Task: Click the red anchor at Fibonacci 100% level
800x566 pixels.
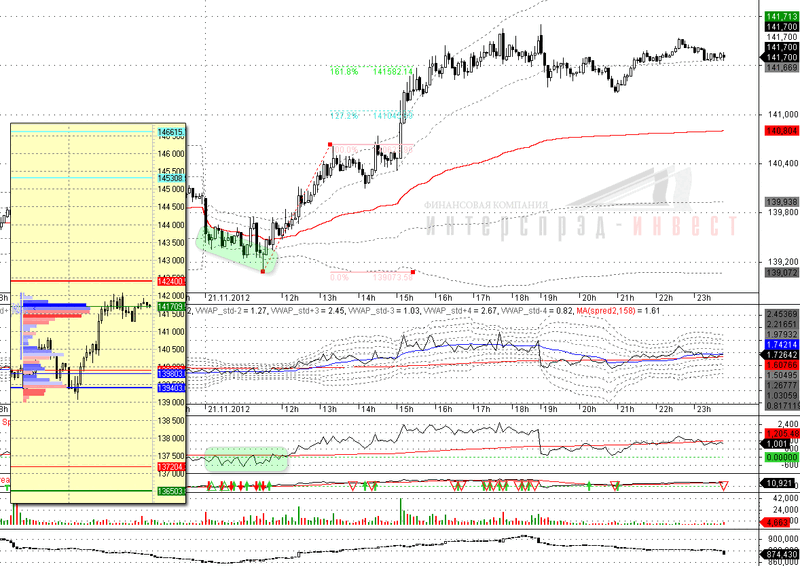Action: click(x=330, y=146)
